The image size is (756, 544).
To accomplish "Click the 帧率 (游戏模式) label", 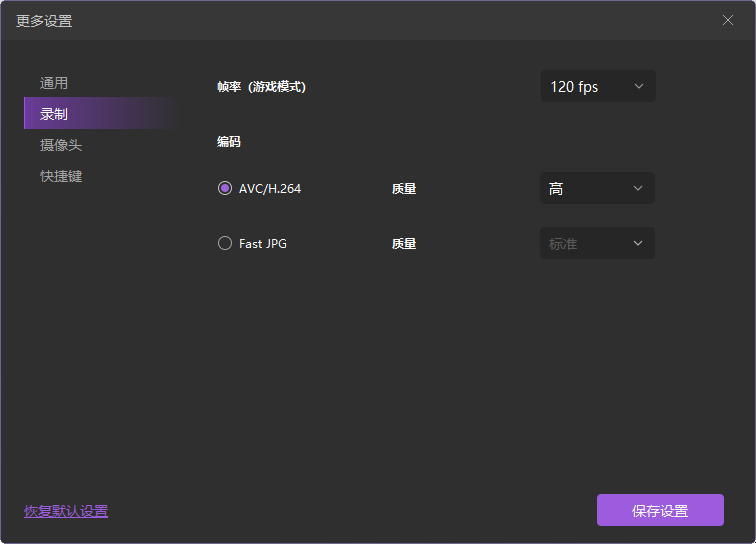I will 261,87.
